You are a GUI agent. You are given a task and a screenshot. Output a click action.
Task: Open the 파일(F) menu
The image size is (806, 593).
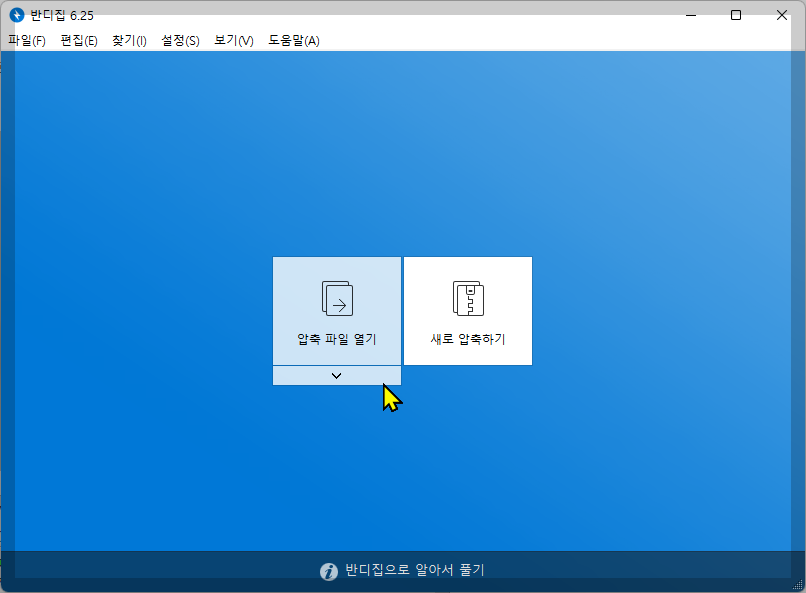(x=27, y=40)
